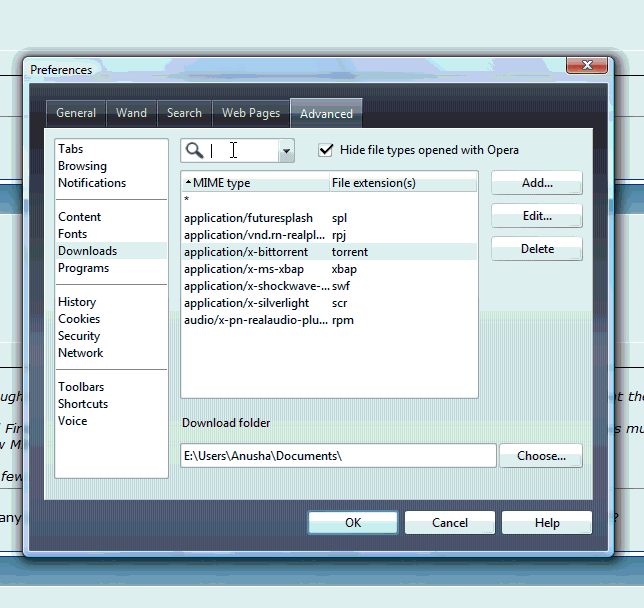Cancel the Preferences dialog
Viewport: 644px width, 608px height.
click(x=450, y=523)
